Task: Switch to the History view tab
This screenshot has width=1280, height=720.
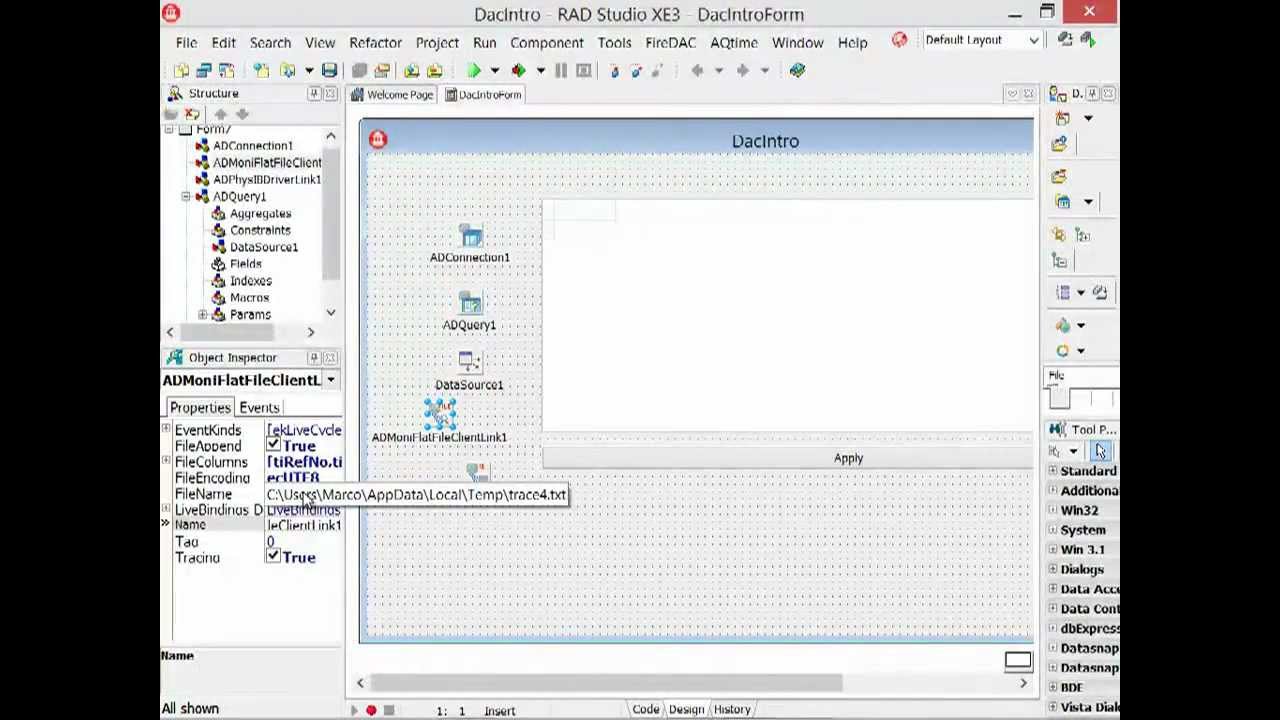Action: coord(732,710)
